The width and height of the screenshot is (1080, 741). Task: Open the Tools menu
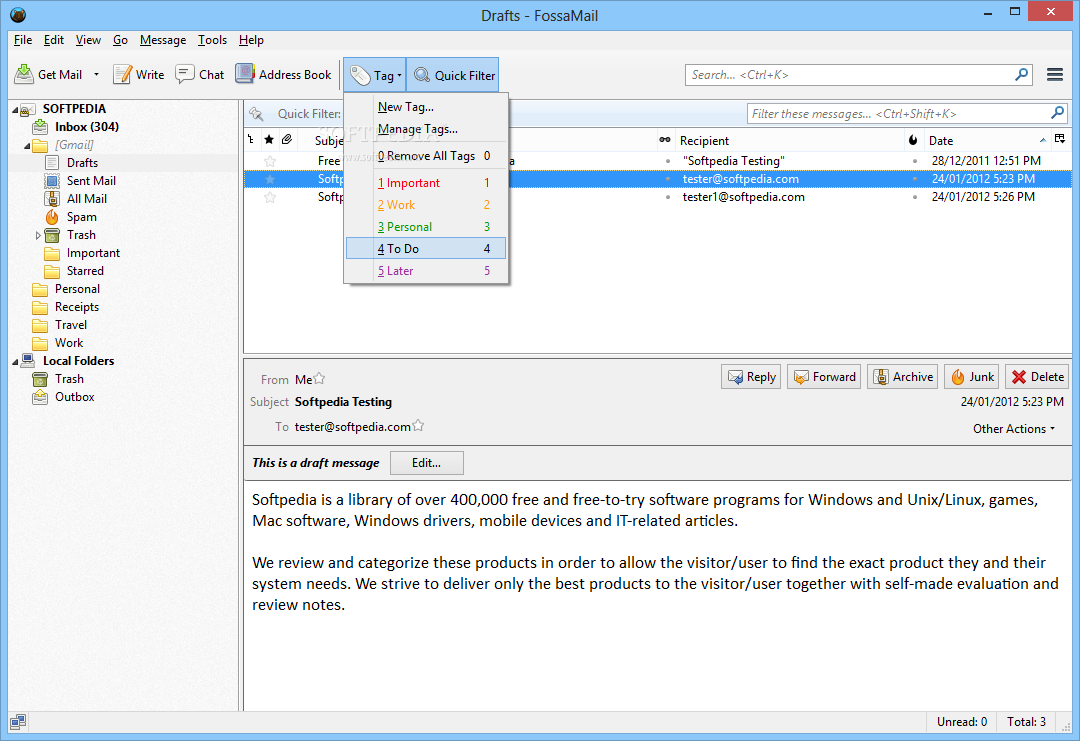(x=212, y=40)
